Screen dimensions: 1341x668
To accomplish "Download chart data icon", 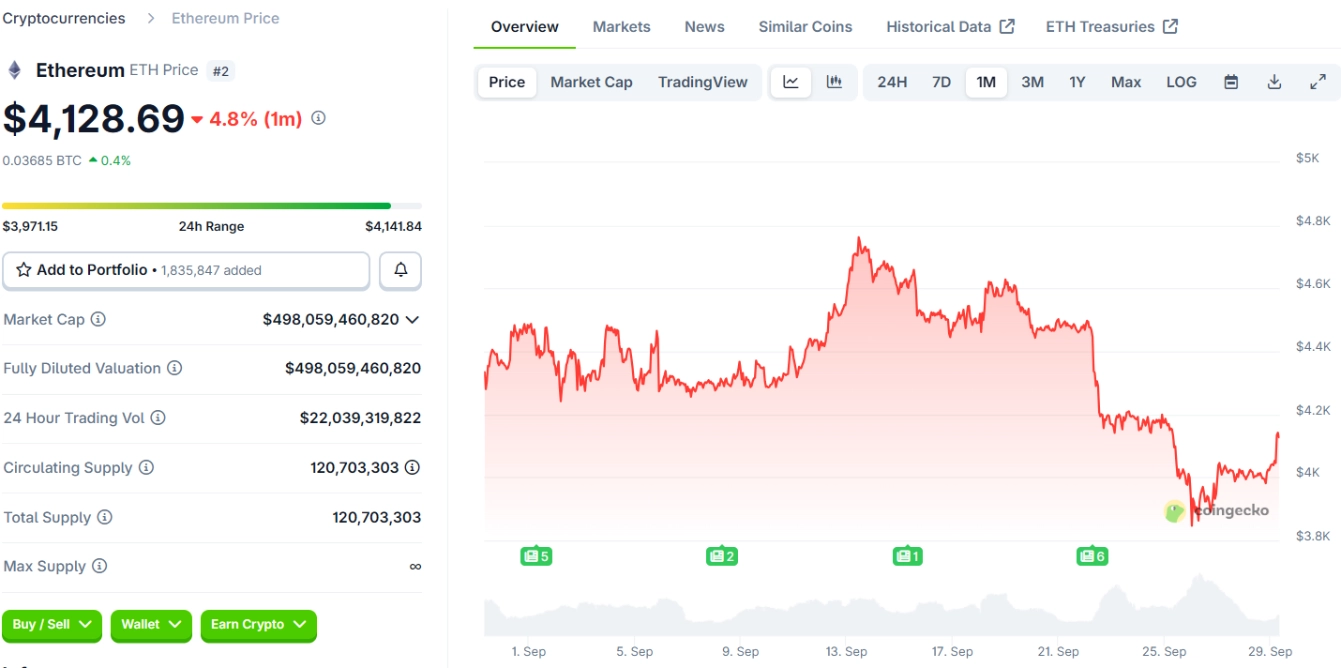I will (x=1274, y=82).
